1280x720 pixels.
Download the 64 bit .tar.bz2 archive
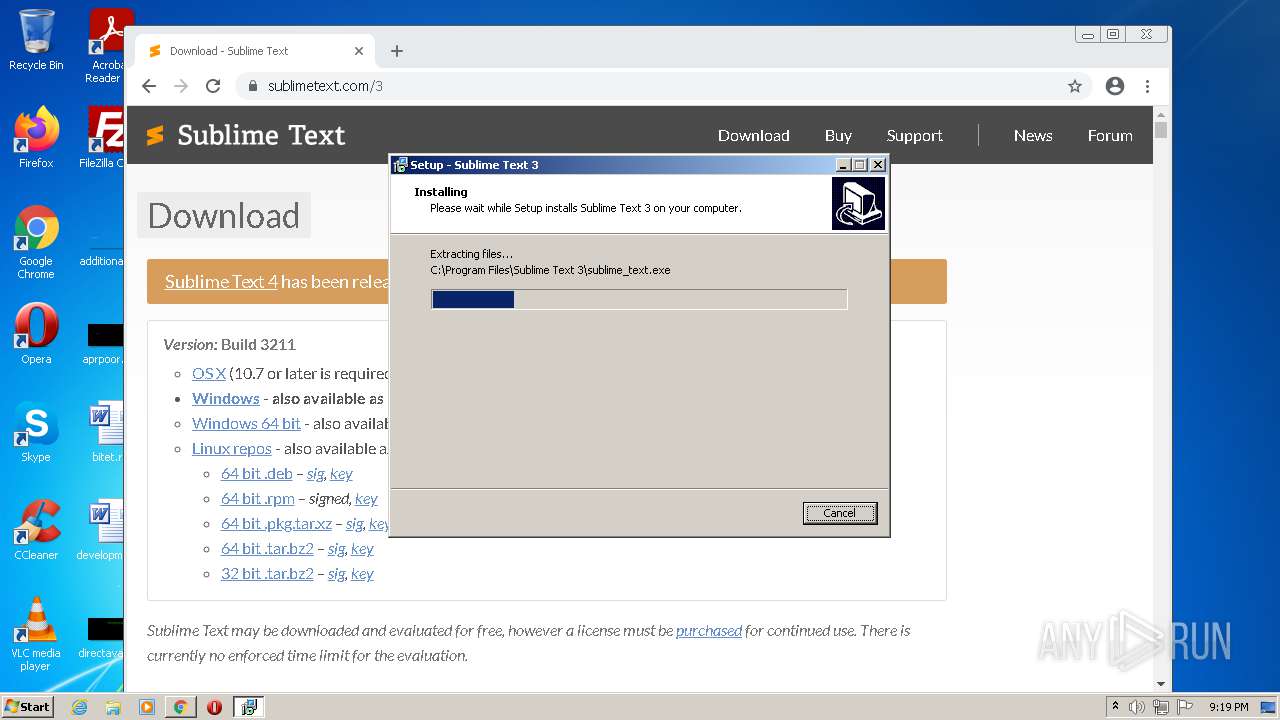click(267, 549)
